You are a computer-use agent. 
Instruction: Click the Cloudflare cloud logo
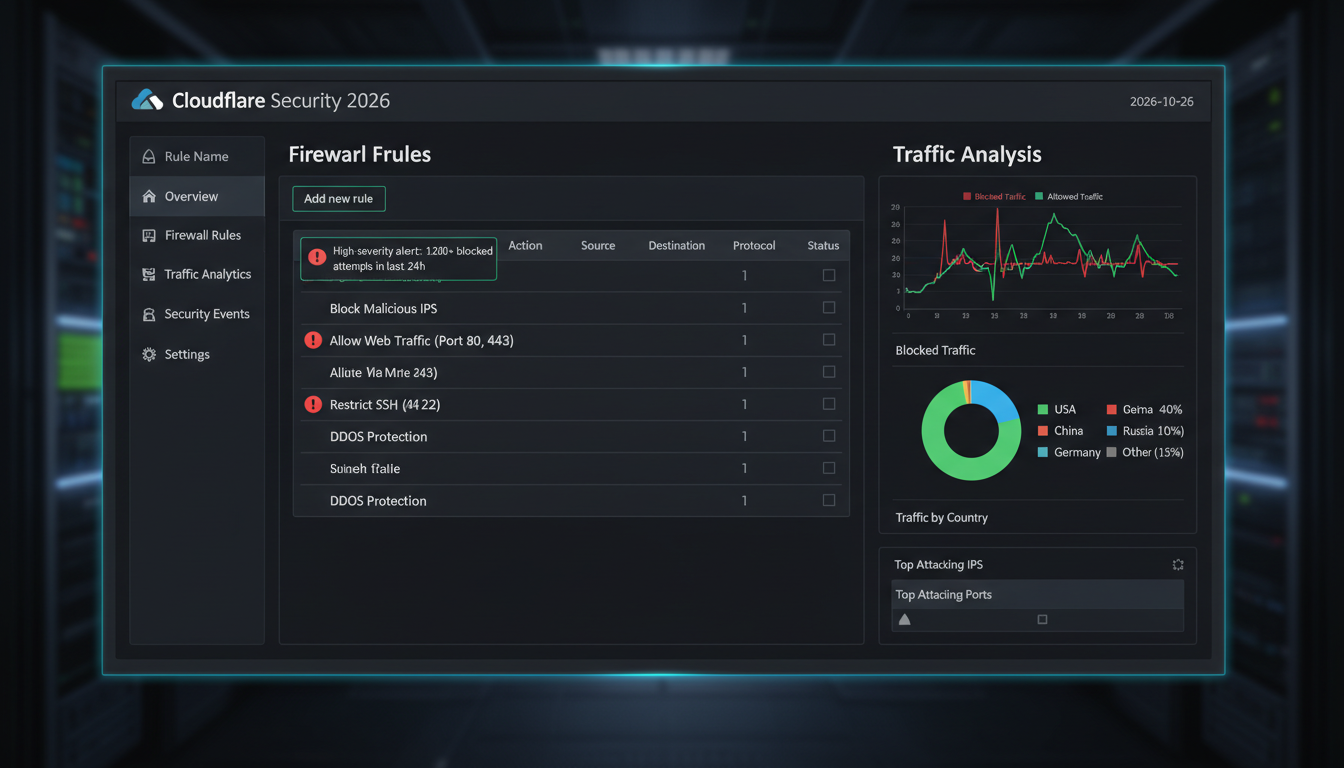(x=147, y=100)
